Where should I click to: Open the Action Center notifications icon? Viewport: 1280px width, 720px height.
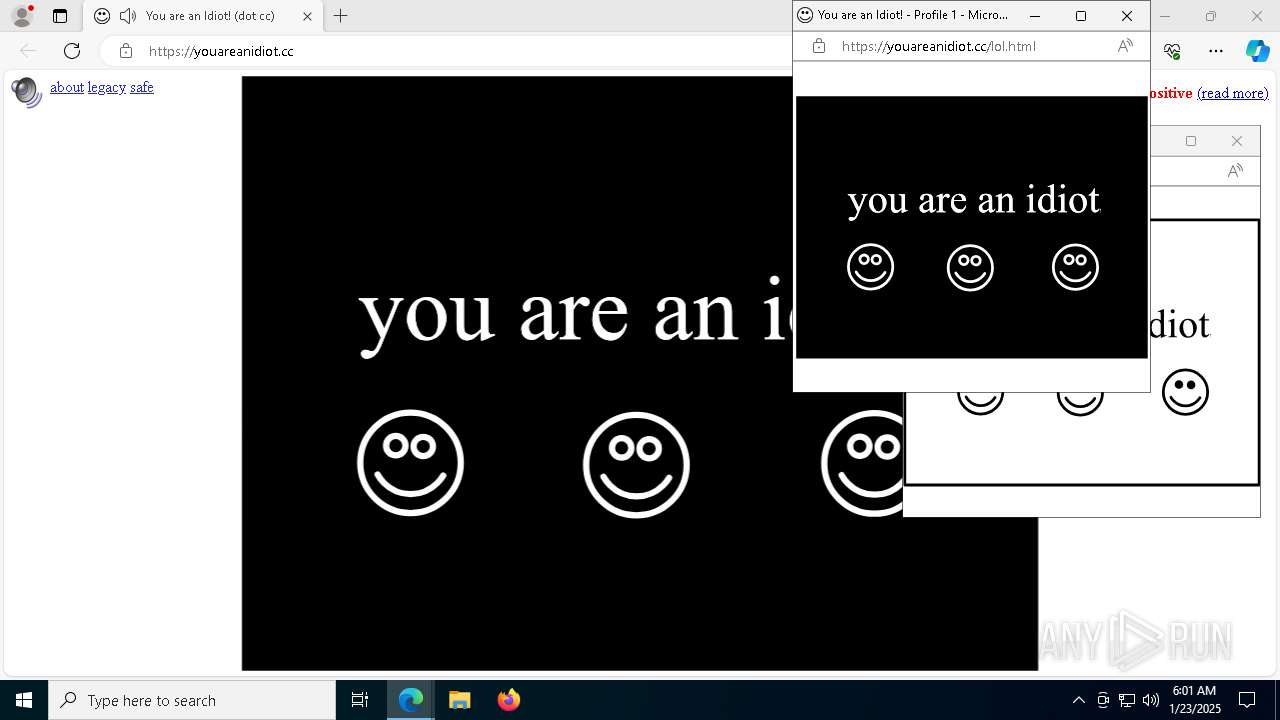1248,700
